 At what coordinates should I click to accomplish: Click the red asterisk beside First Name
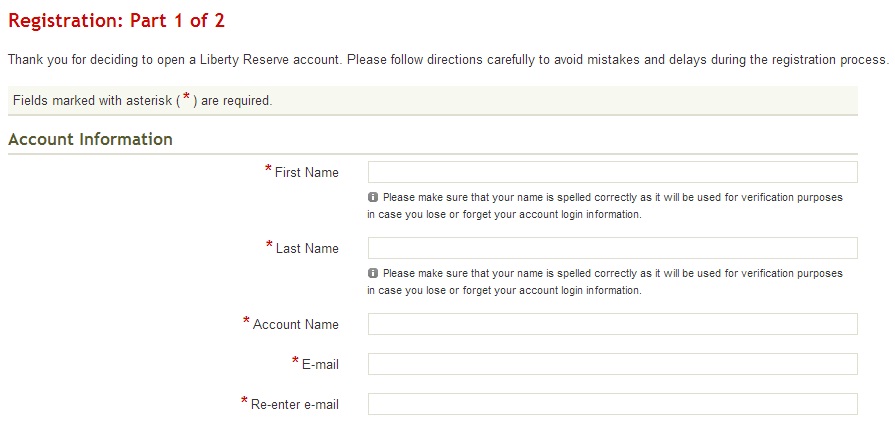[x=268, y=170]
